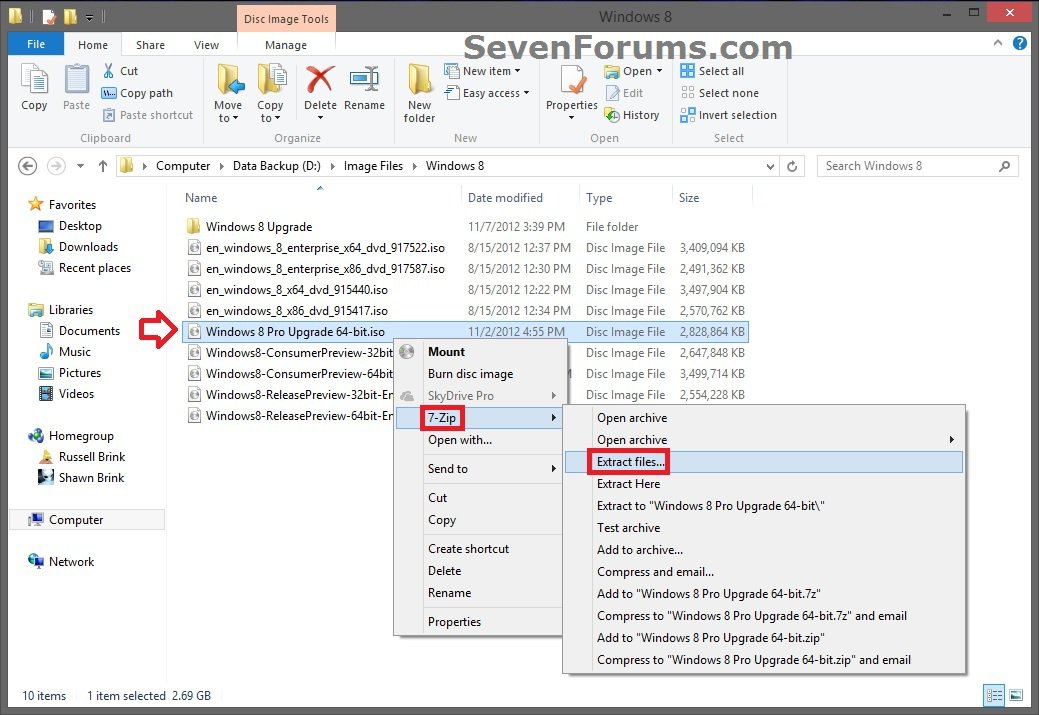Select en_windows_8_x86_dvd_915417.iso file
The image size is (1039, 715).
click(296, 311)
